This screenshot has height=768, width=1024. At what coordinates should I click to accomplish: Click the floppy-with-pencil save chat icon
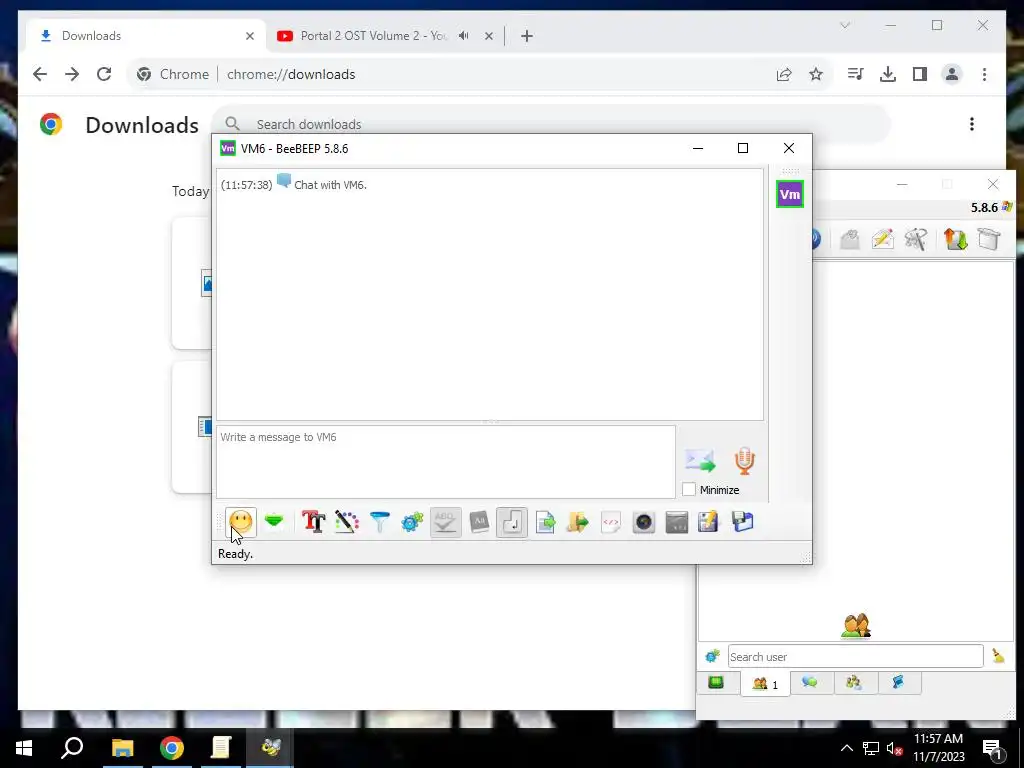(709, 522)
